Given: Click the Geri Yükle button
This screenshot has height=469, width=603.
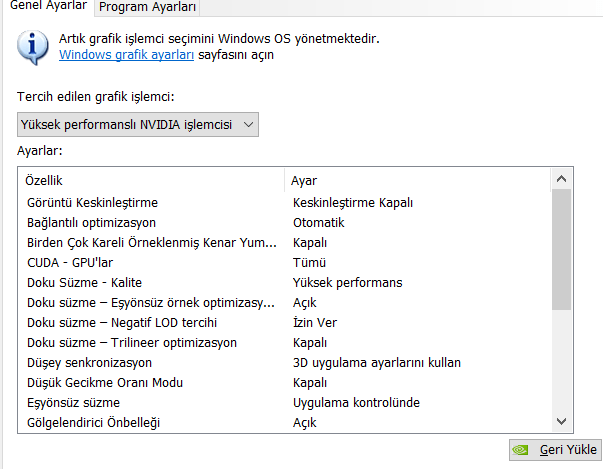Looking at the screenshot, I should coord(555,450).
